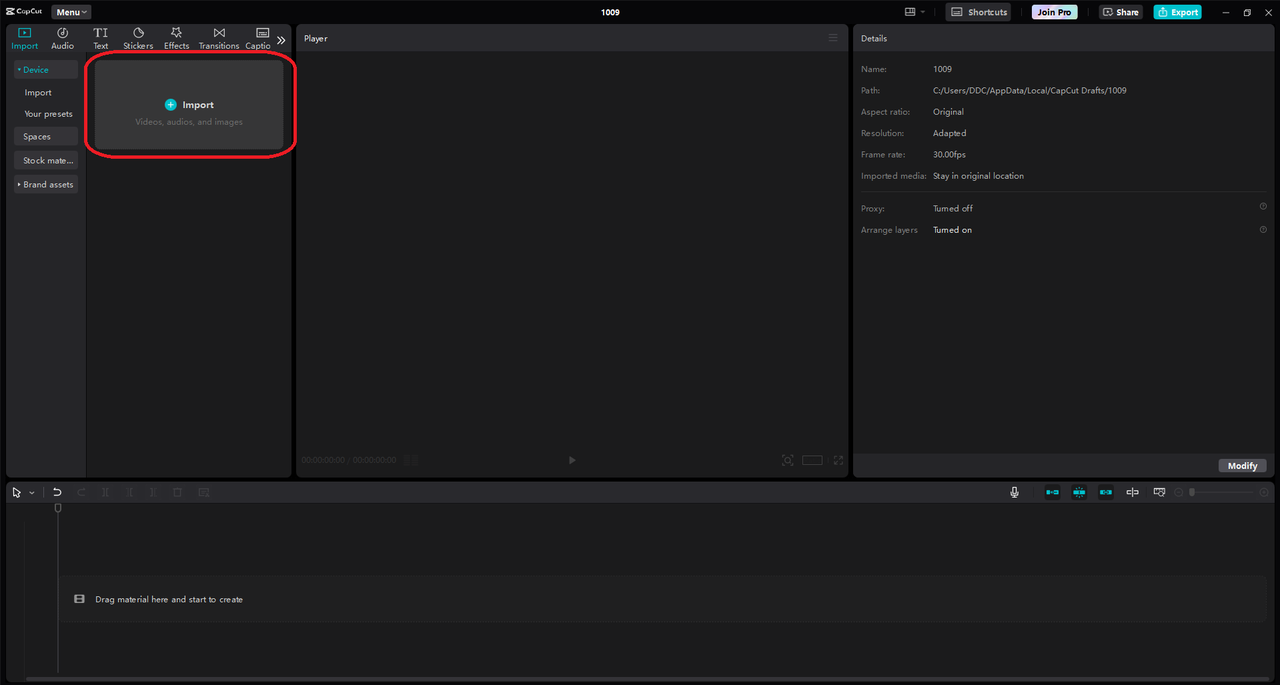Toggle linkage in timeline toolbar

coord(1105,492)
